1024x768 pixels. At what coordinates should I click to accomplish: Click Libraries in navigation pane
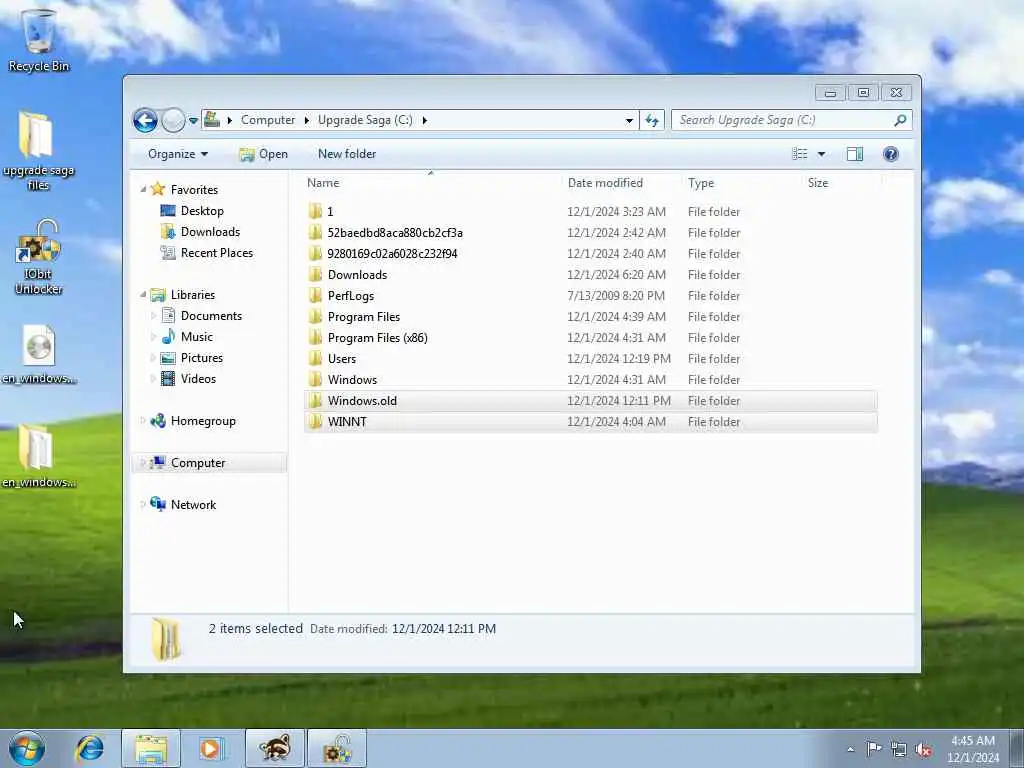point(193,295)
